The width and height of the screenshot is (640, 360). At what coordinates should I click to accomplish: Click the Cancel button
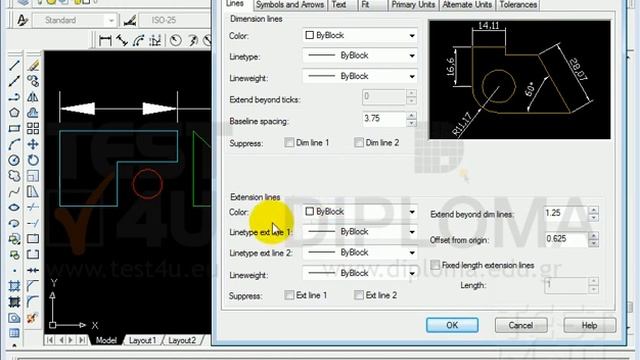(521, 325)
